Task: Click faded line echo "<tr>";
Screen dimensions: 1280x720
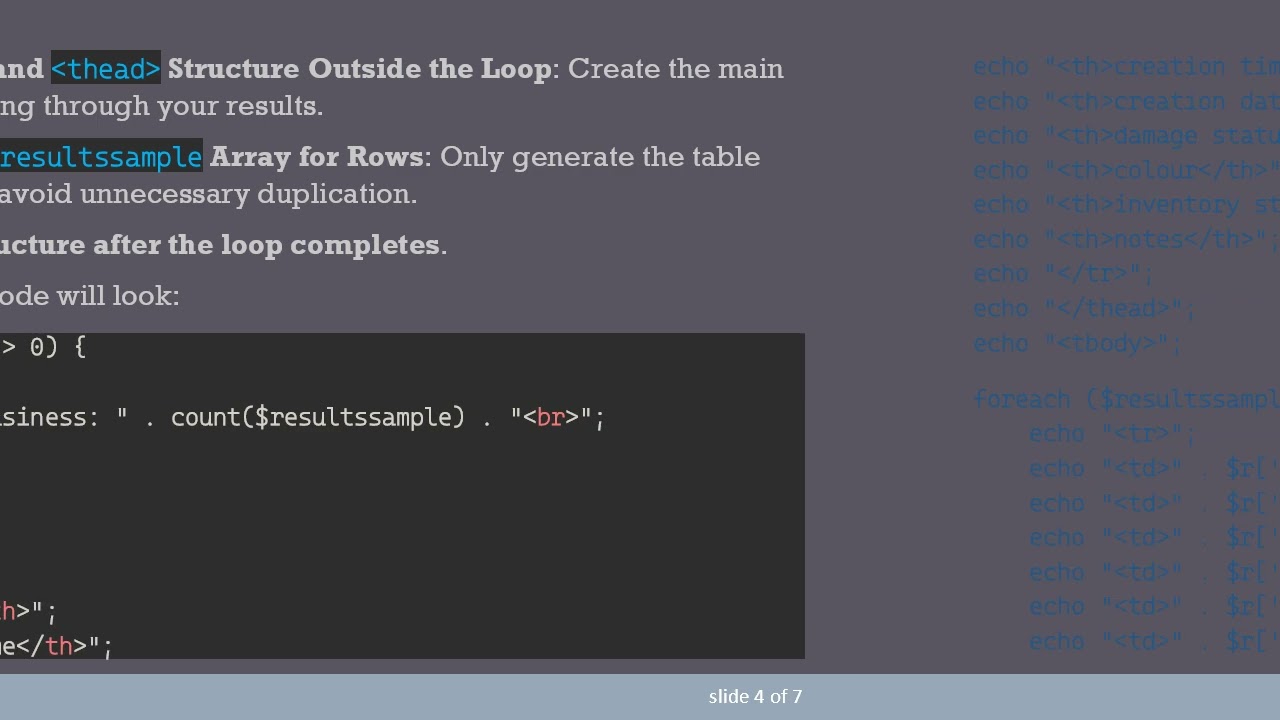Action: 1113,434
